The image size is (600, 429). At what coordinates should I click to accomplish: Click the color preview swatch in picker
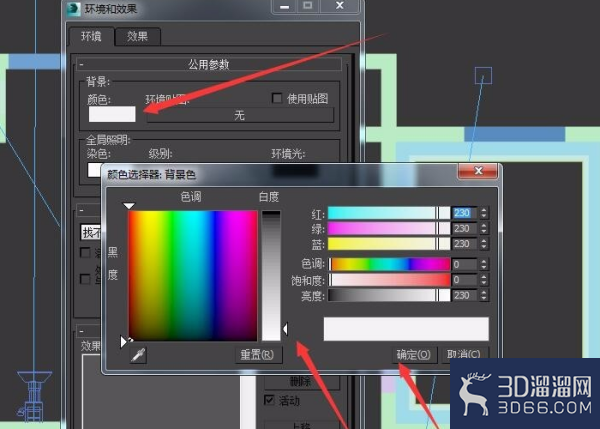pyautogui.click(x=406, y=329)
